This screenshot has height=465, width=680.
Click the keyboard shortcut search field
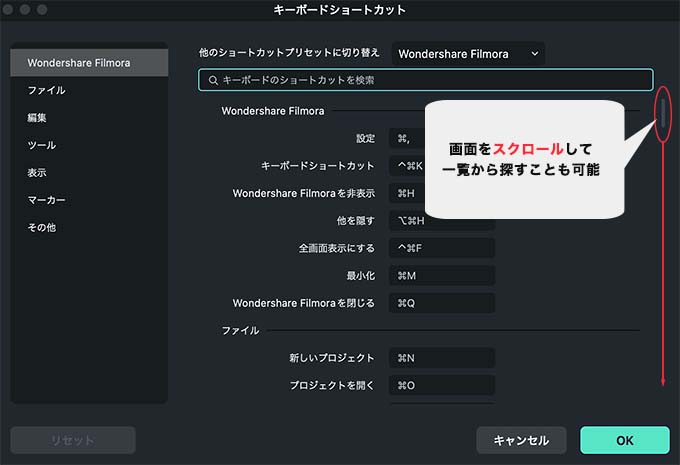click(x=426, y=80)
